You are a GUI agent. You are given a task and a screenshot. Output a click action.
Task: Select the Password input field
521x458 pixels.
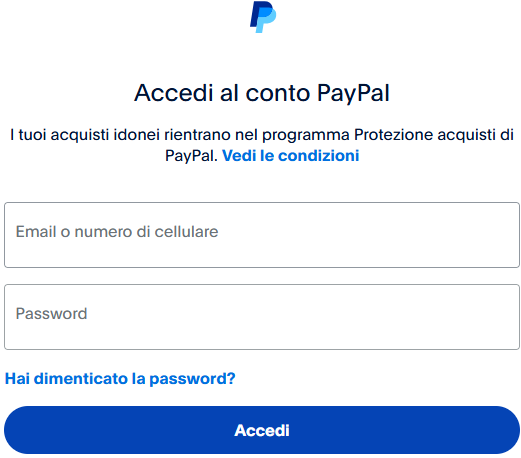[262, 317]
